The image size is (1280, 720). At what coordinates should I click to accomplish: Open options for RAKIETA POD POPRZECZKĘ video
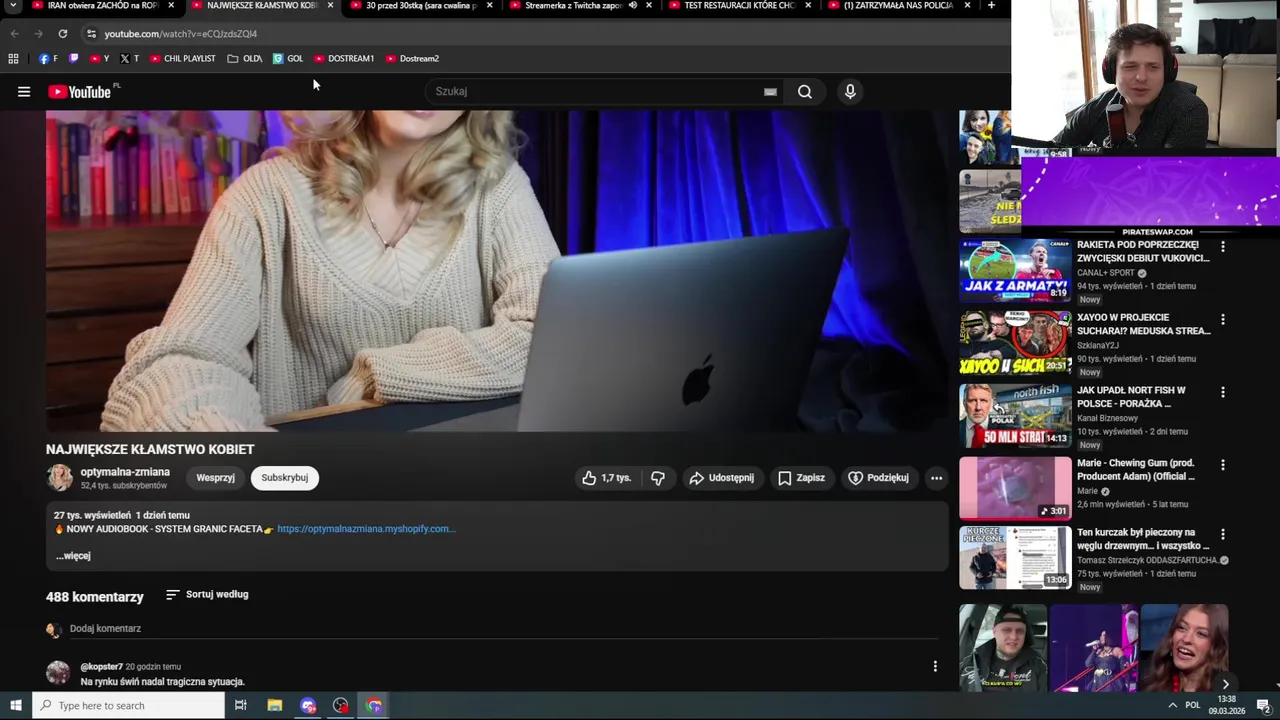click(x=1222, y=246)
